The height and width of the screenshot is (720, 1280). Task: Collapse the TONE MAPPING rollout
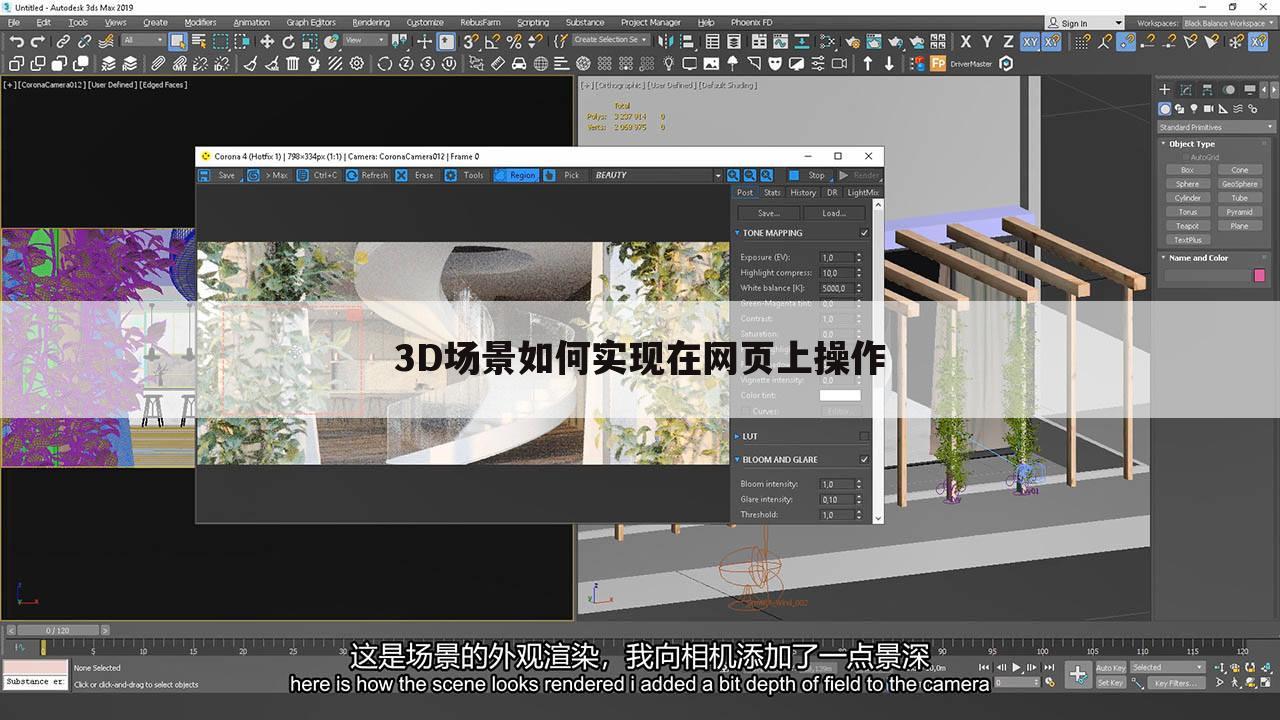click(738, 232)
